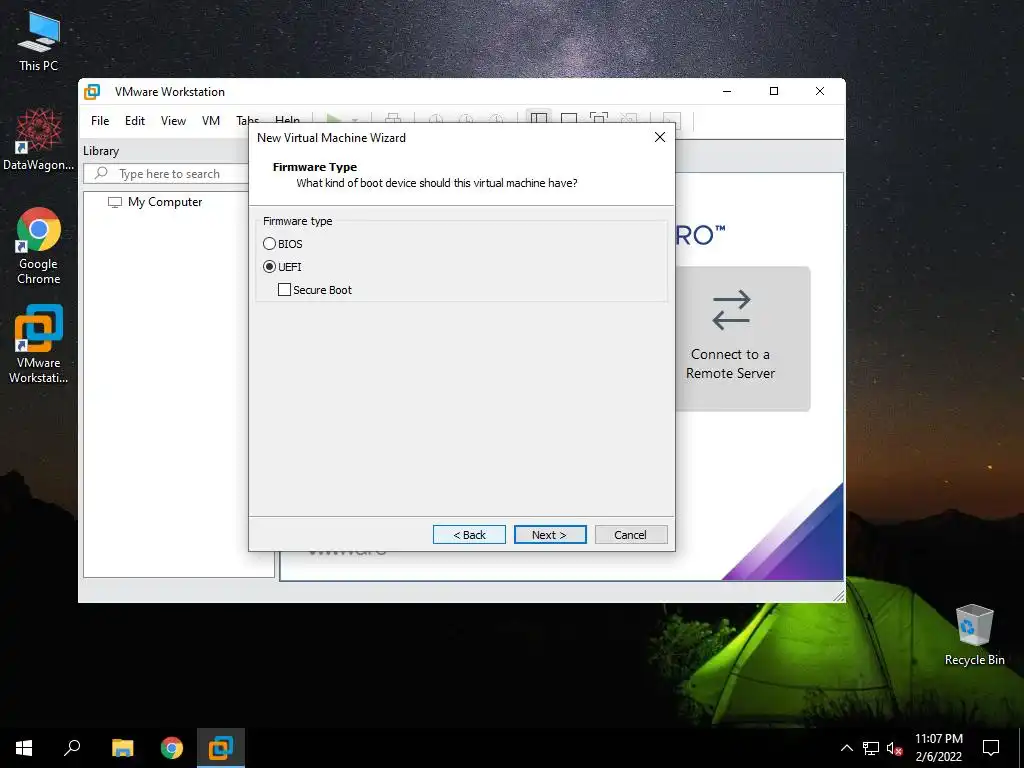Open Chrome from the taskbar
Screen dimensions: 1024x768
[x=172, y=748]
